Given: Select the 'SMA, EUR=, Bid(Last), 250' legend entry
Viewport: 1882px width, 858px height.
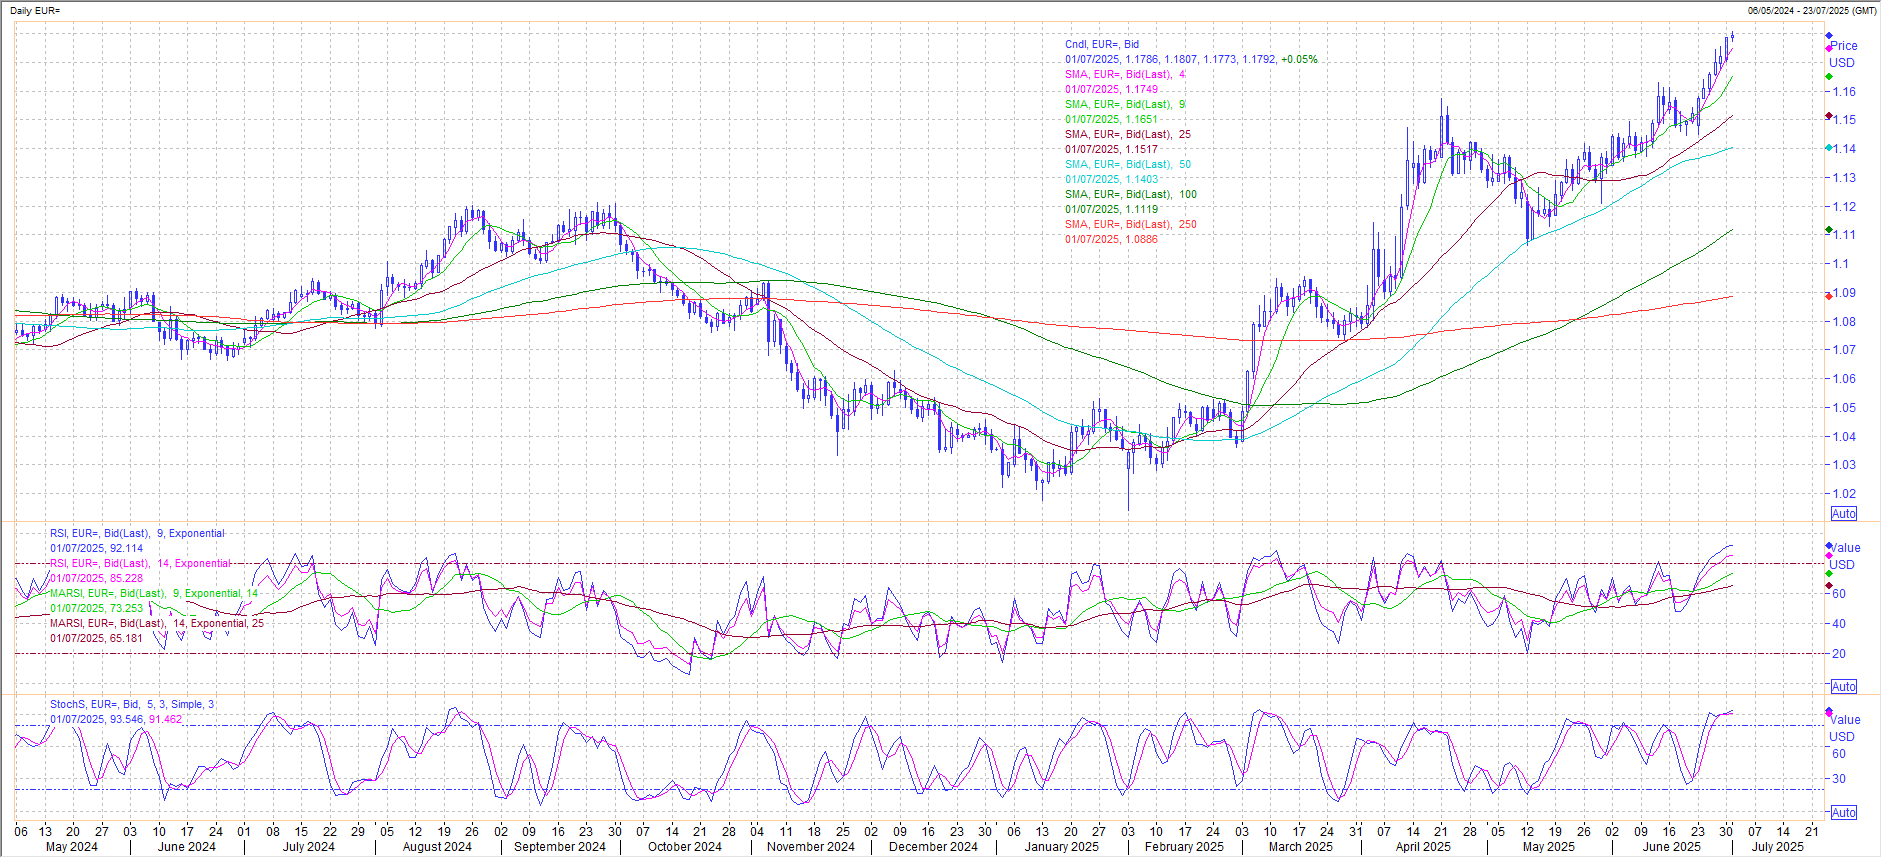Looking at the screenshot, I should click(1130, 224).
